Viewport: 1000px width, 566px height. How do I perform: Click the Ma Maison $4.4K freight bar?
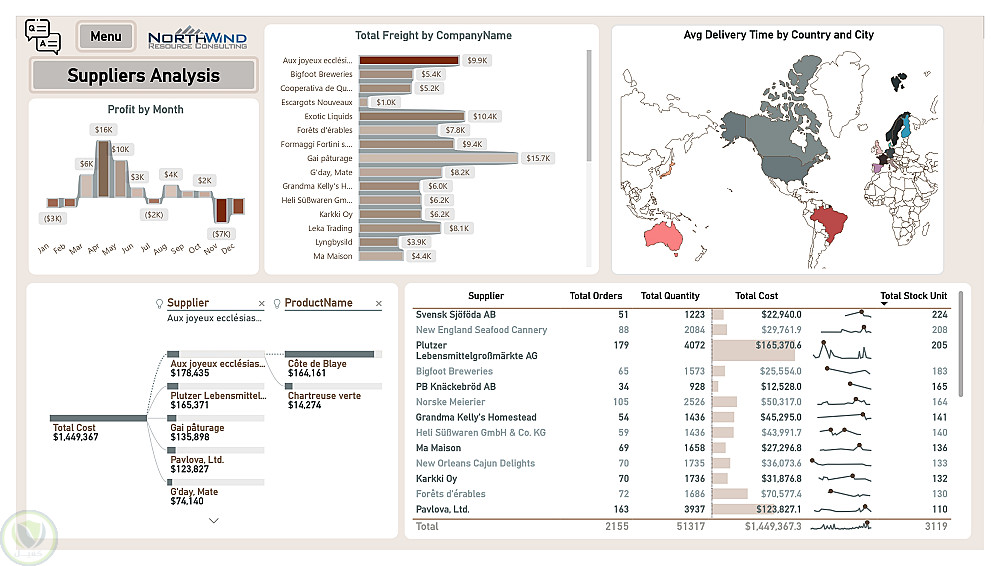381,256
